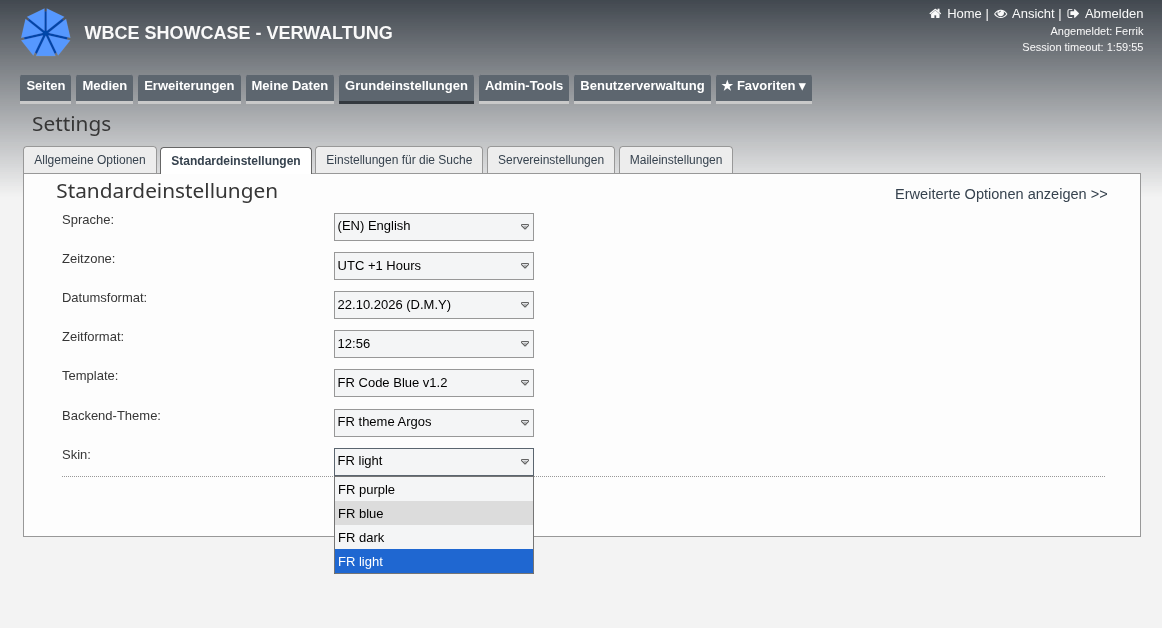Open the Meine Daten menu
The width and height of the screenshot is (1162, 628).
click(x=290, y=87)
